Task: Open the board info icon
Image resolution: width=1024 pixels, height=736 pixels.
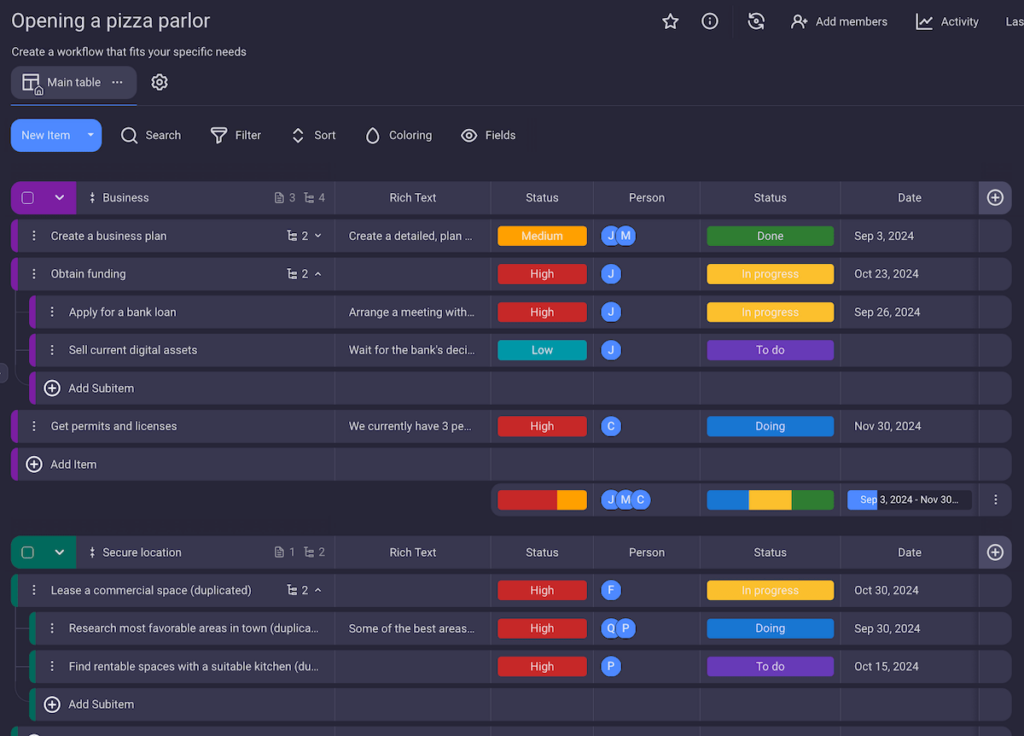Action: pos(710,21)
